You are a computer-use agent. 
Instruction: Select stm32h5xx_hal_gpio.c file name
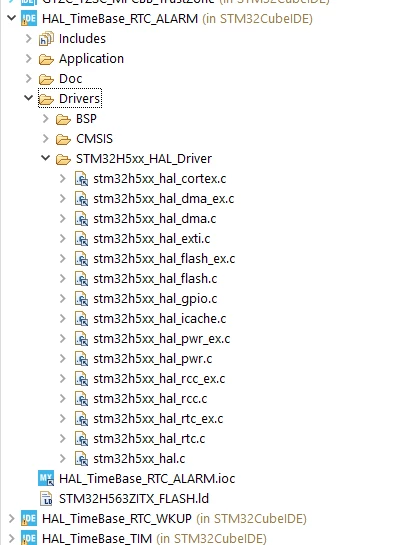(x=155, y=299)
